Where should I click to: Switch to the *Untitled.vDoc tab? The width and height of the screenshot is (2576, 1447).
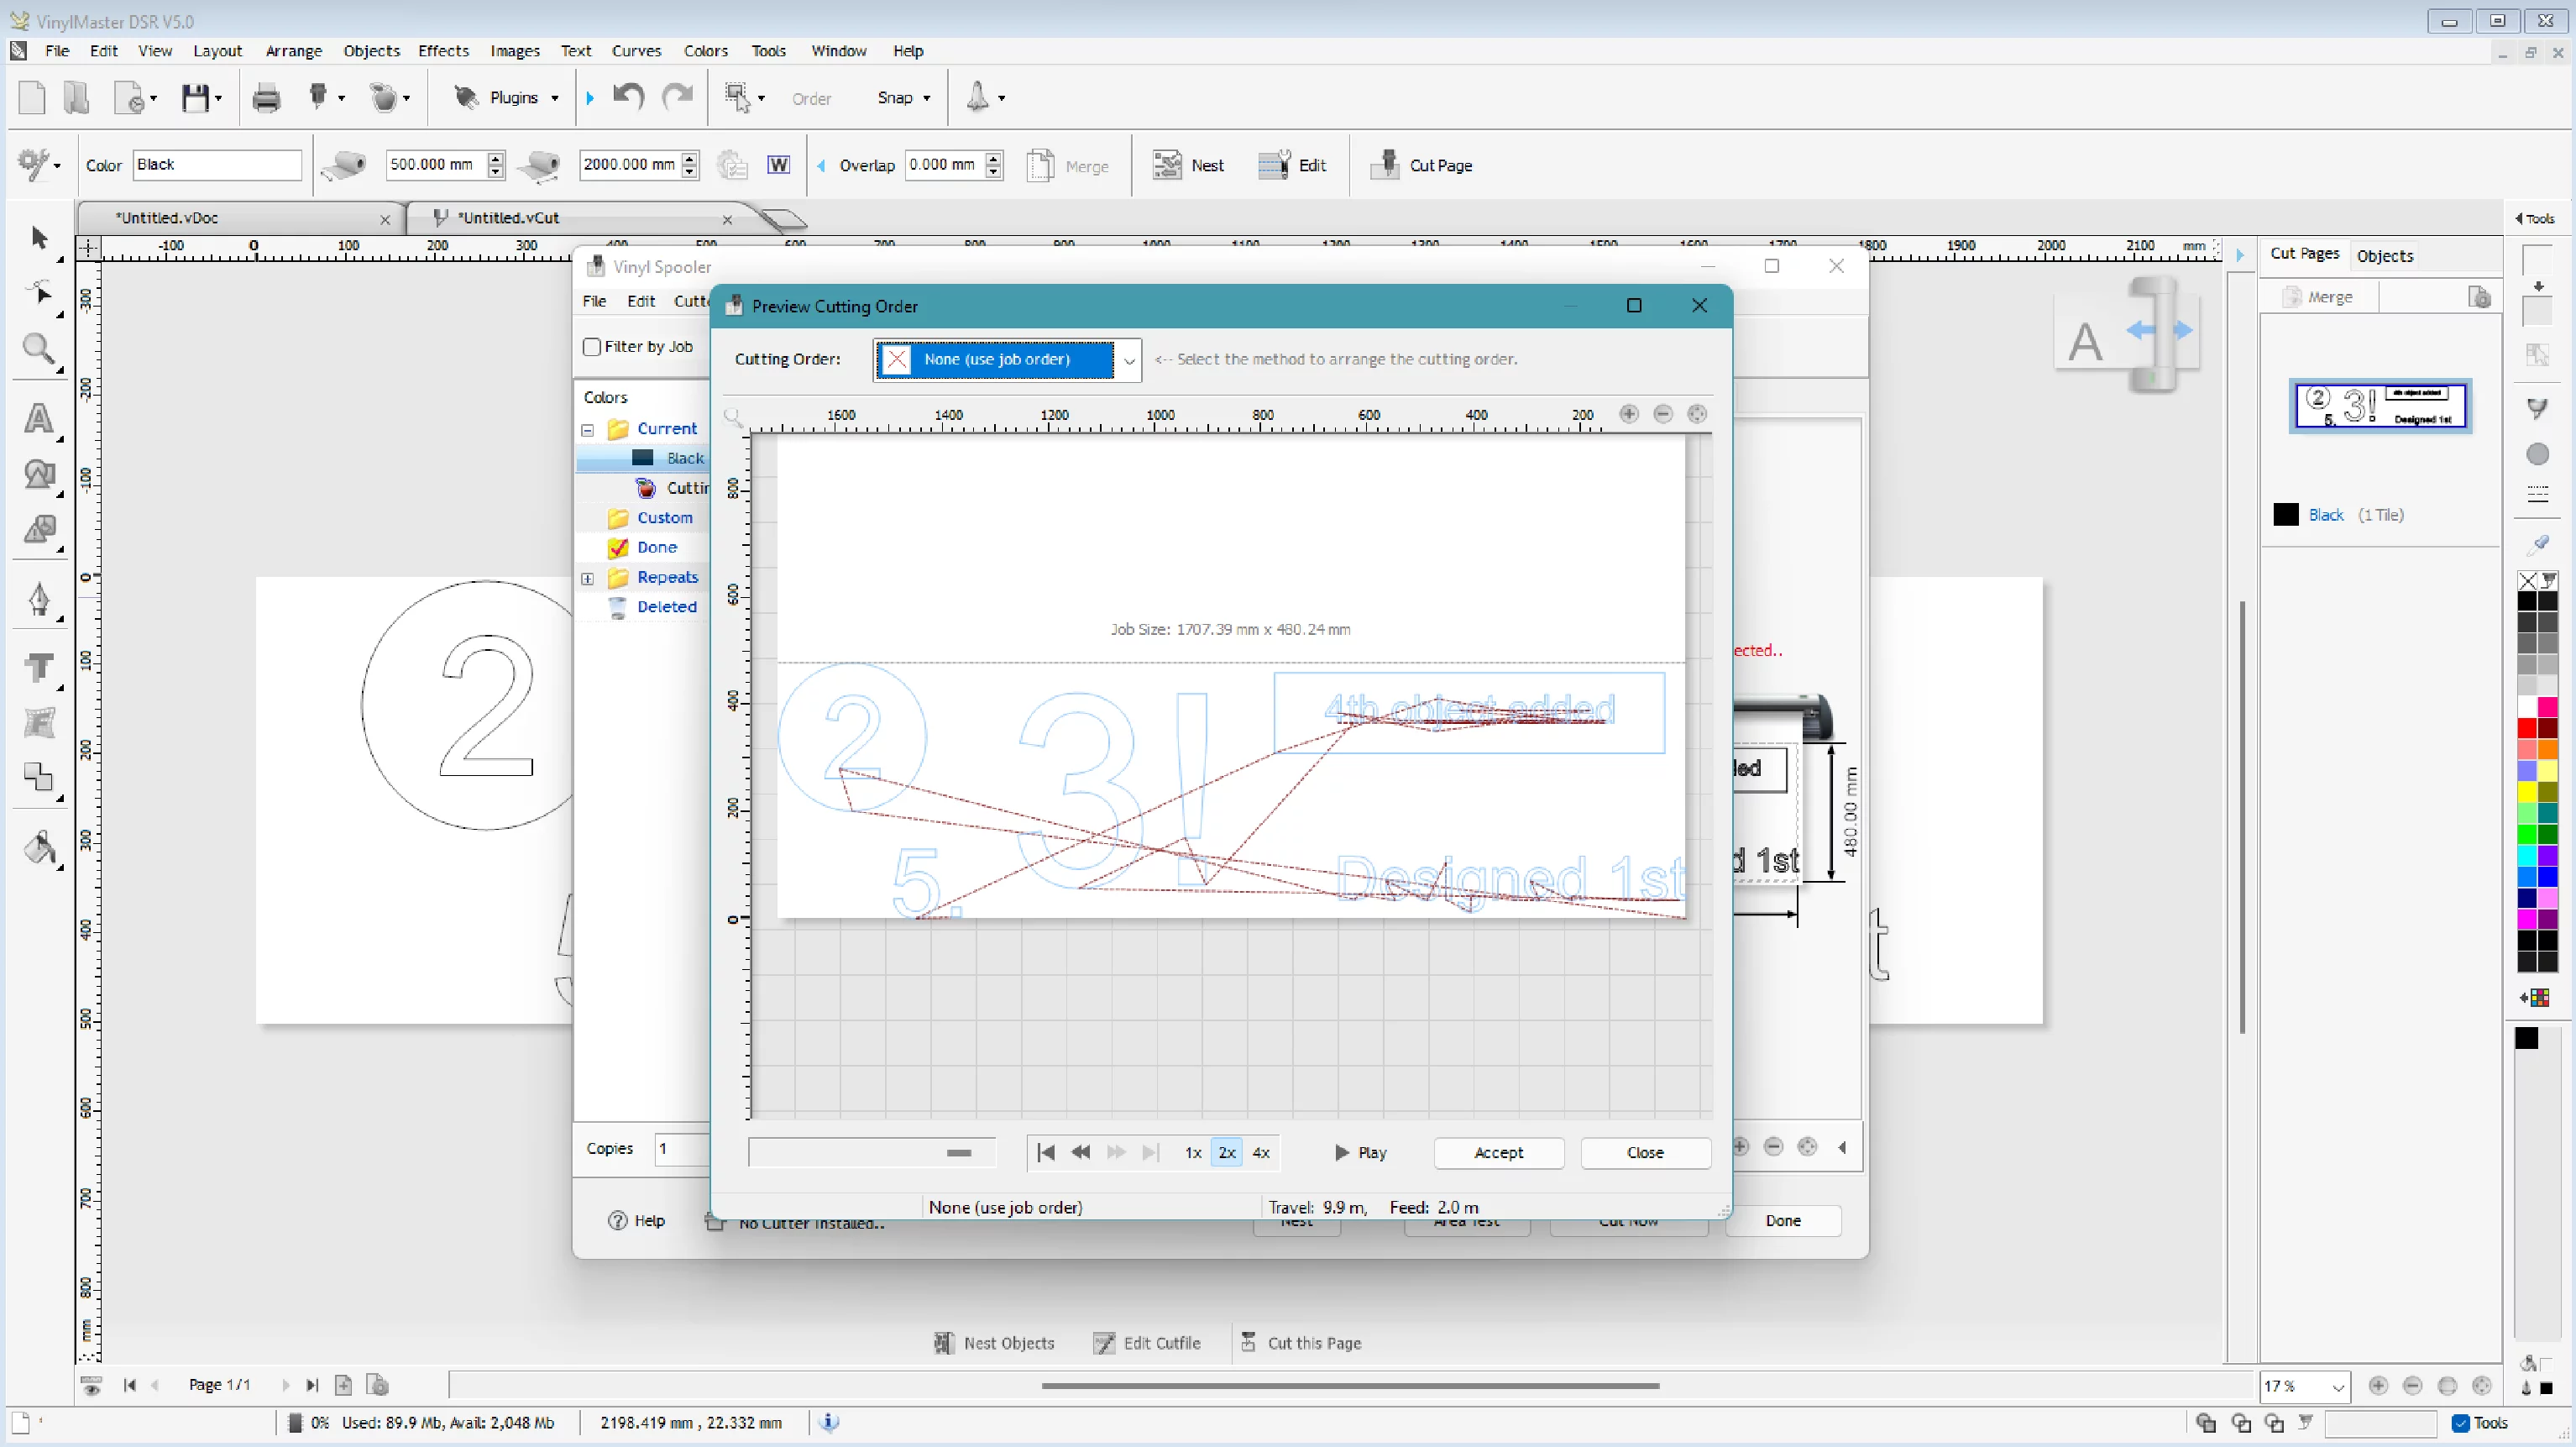click(240, 218)
